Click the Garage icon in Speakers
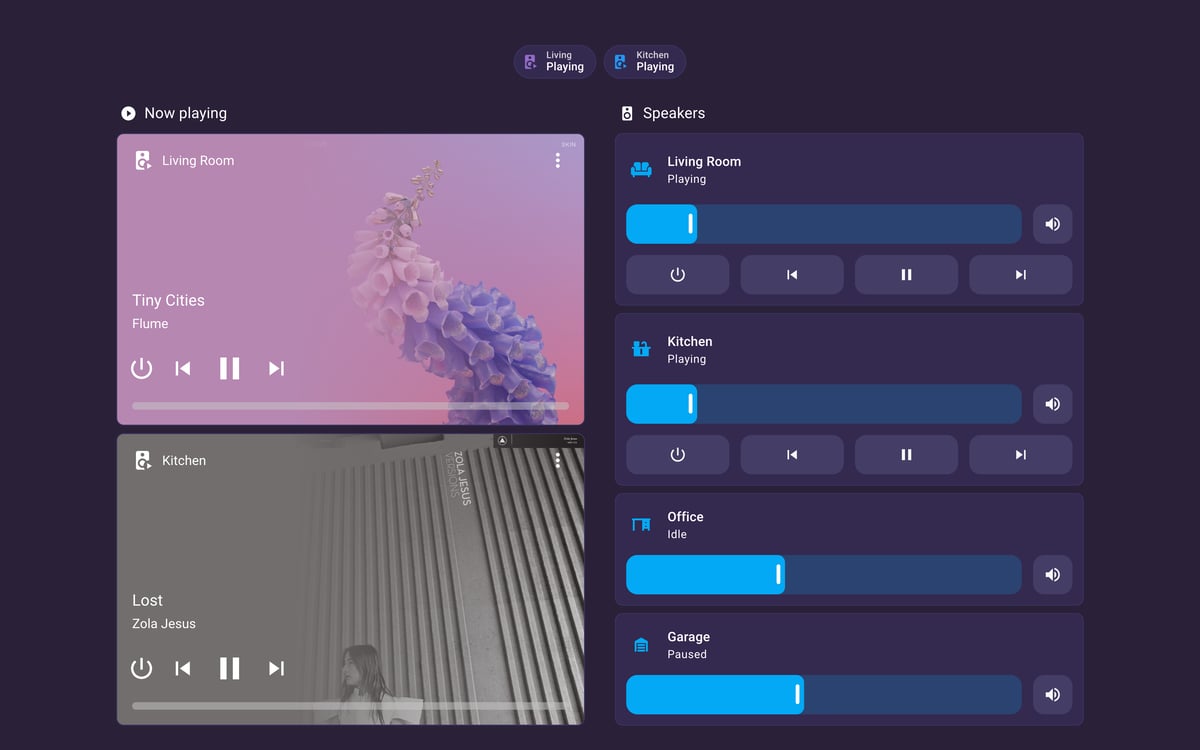 (641, 645)
